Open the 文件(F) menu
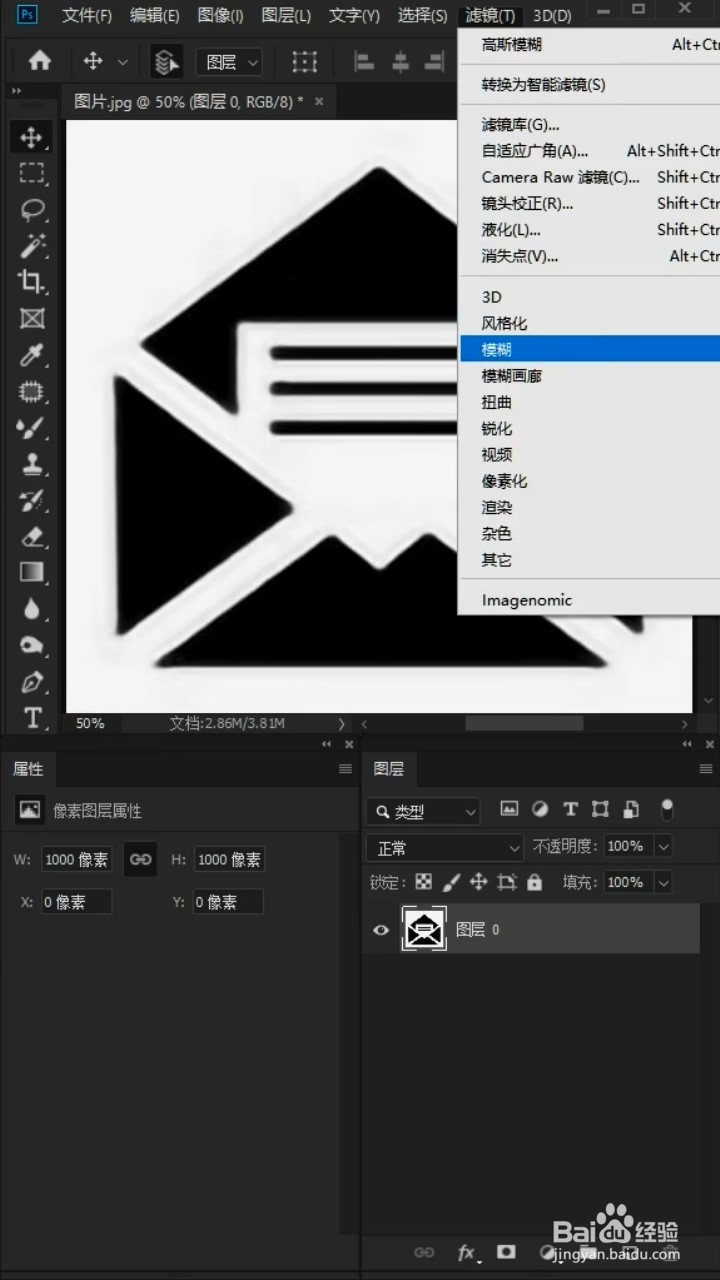 coord(87,15)
